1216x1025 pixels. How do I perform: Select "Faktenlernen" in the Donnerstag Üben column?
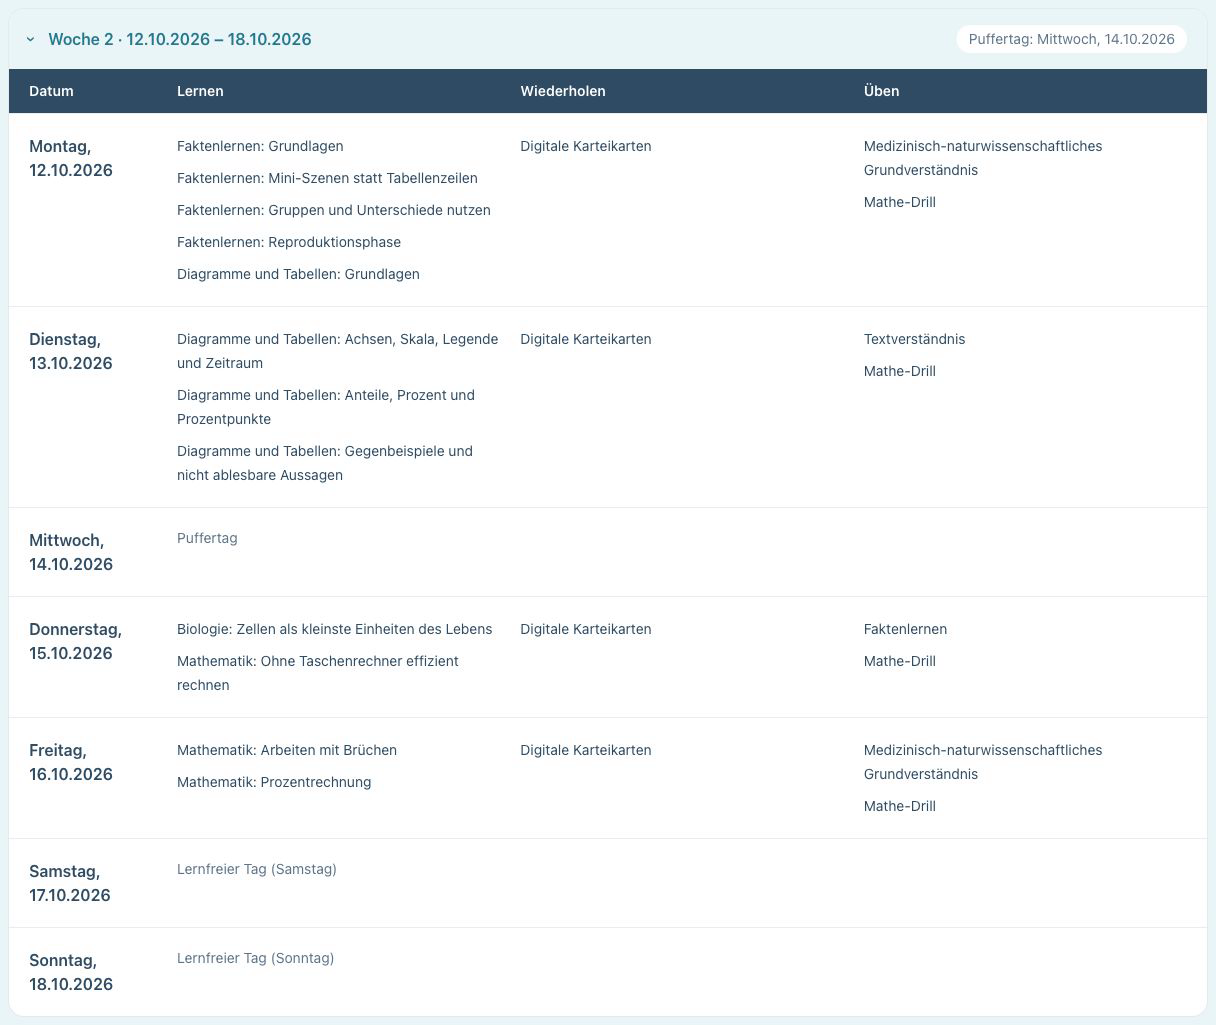906,629
